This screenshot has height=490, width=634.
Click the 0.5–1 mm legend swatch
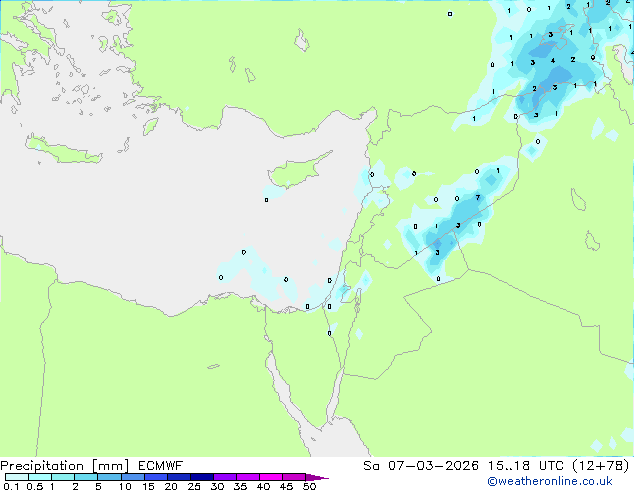[x=40, y=477]
